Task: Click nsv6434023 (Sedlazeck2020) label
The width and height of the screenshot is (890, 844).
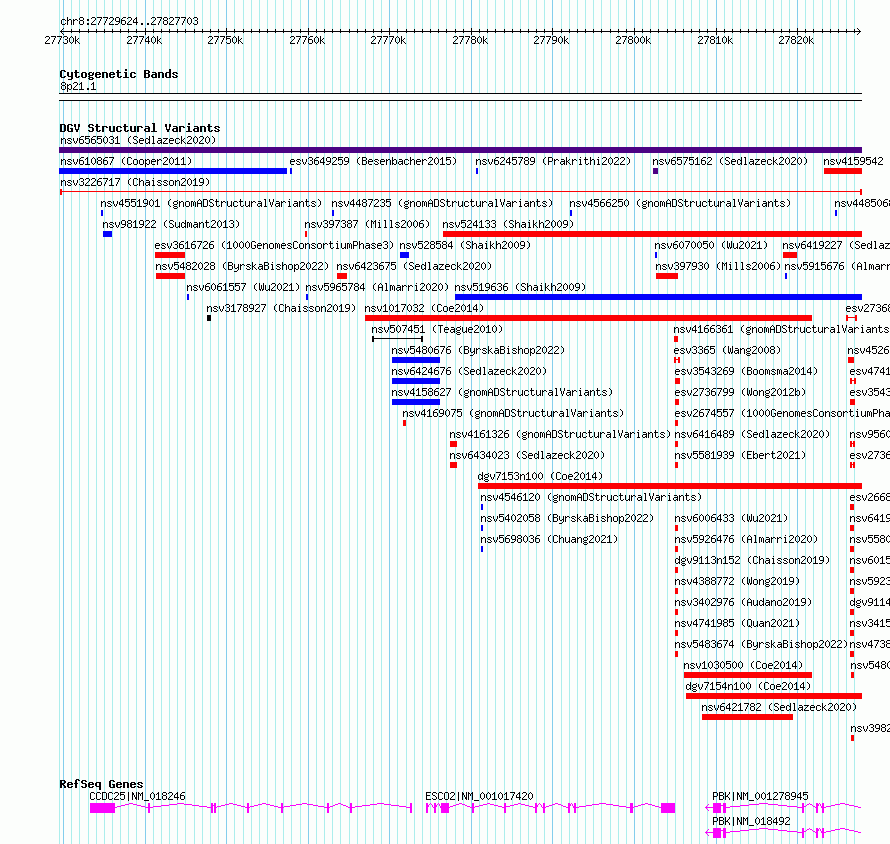Action: click(x=527, y=455)
